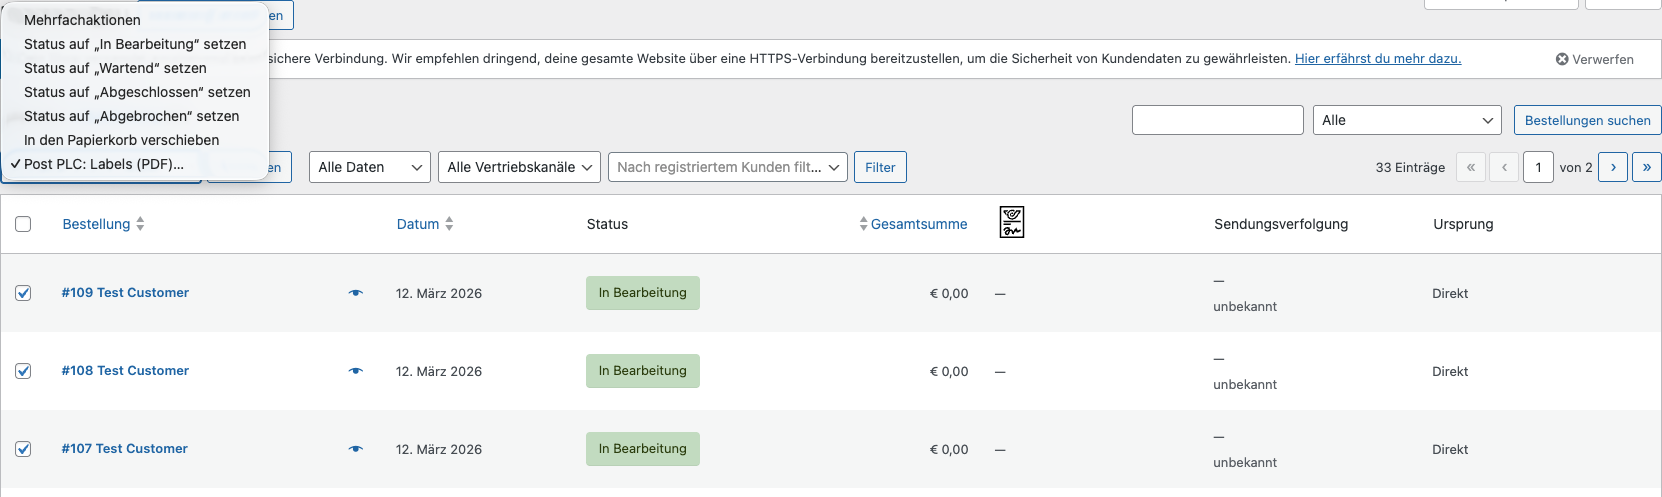Click first page double arrow
This screenshot has height=497, width=1662.
pyautogui.click(x=1471, y=167)
